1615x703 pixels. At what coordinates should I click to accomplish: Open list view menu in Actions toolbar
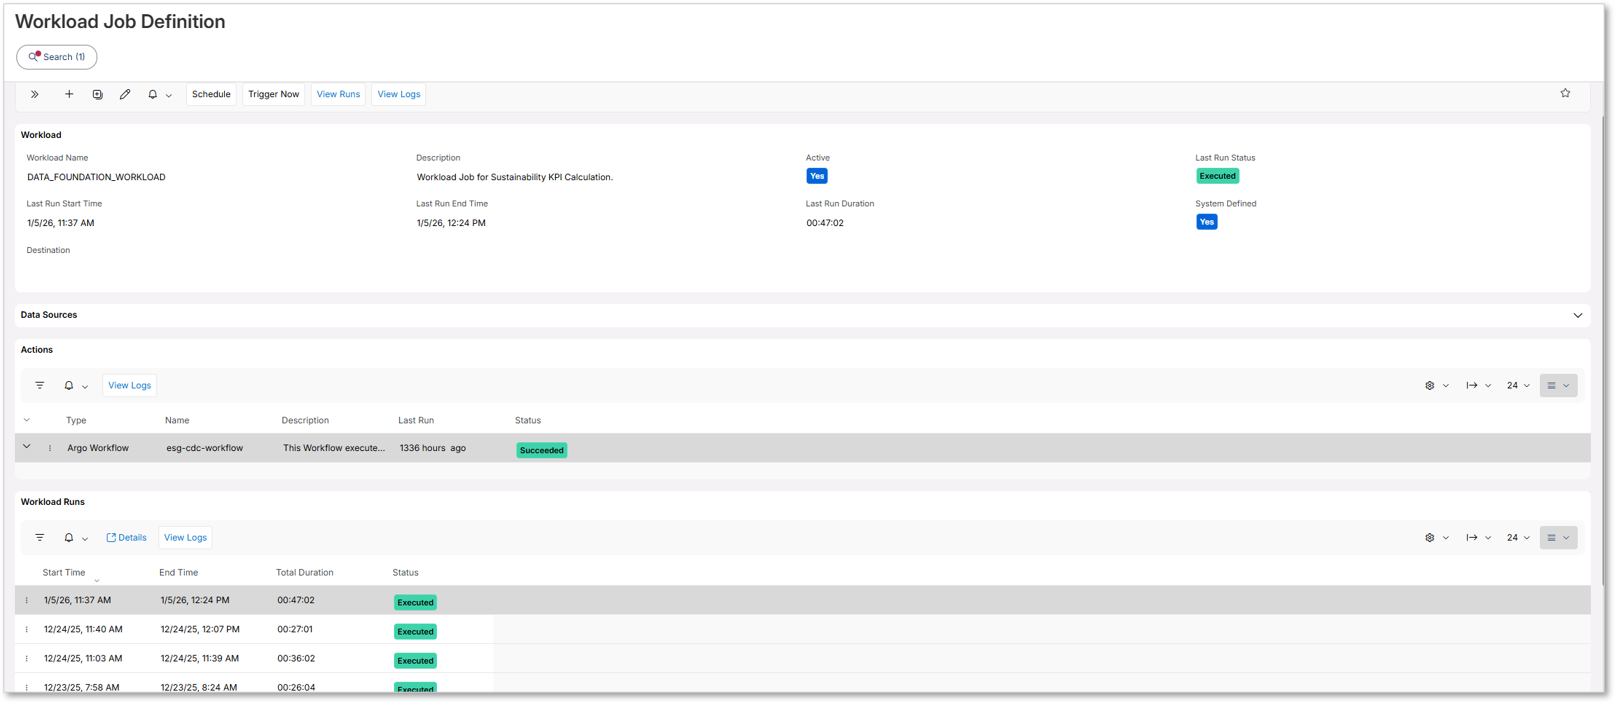coord(1558,385)
